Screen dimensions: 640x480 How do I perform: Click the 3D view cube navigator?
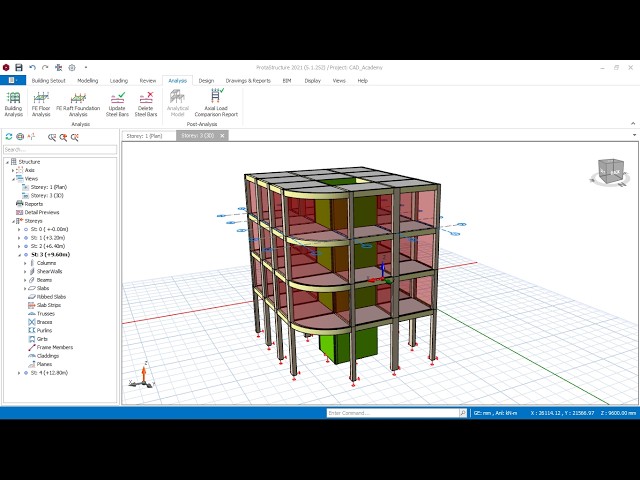[x=610, y=172]
